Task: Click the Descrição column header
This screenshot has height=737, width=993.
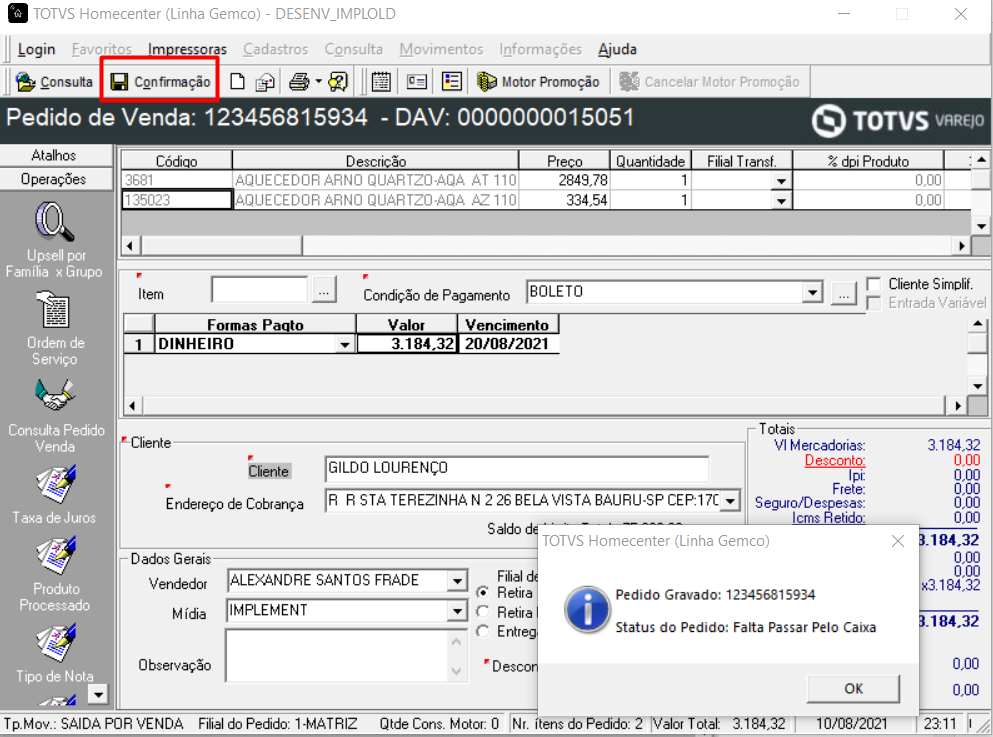Action: click(376, 161)
